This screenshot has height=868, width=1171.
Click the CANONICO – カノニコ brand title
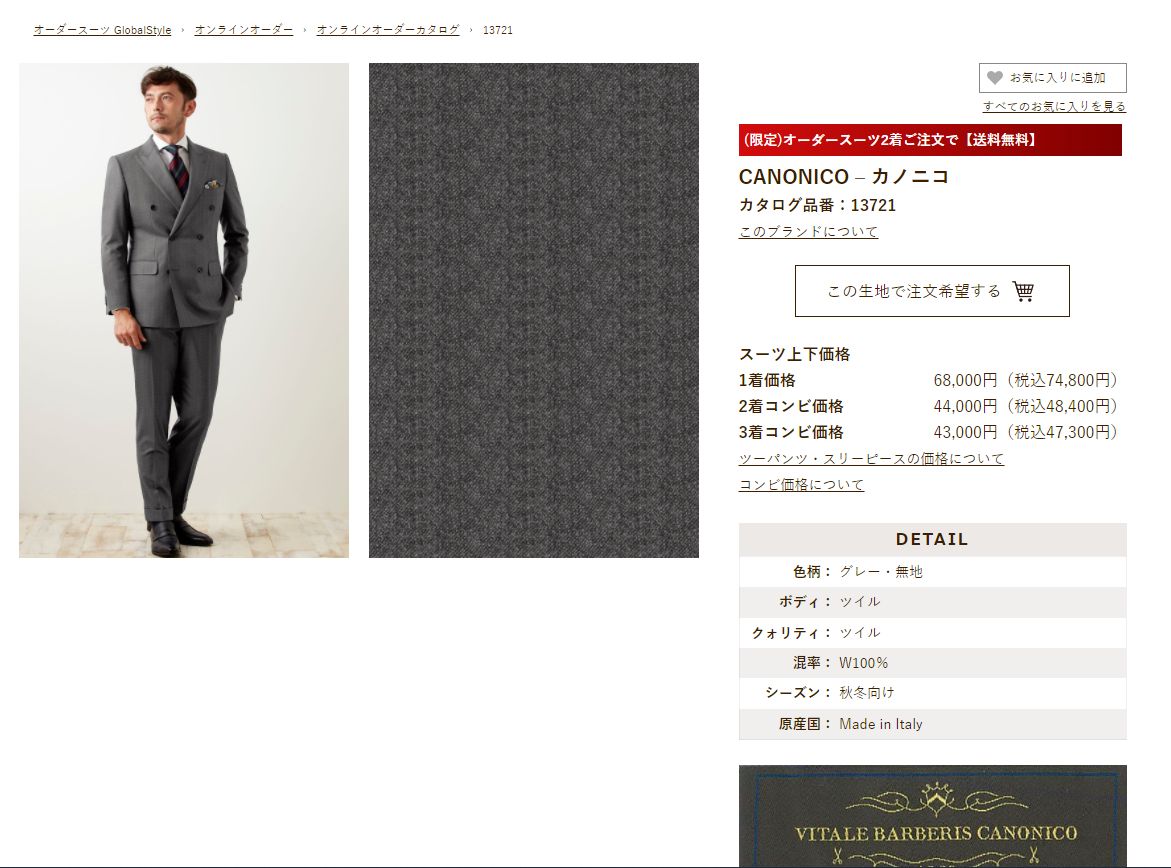point(843,177)
